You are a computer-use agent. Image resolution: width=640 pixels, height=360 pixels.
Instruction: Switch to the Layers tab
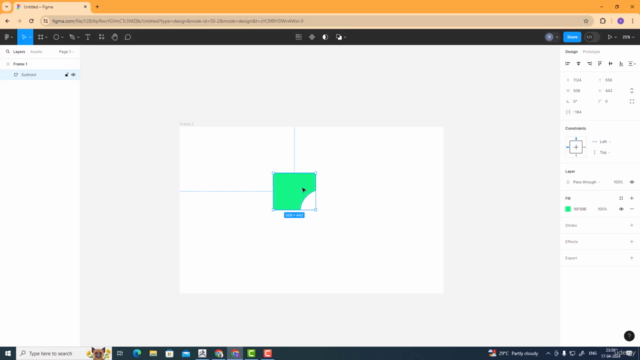(x=19, y=52)
